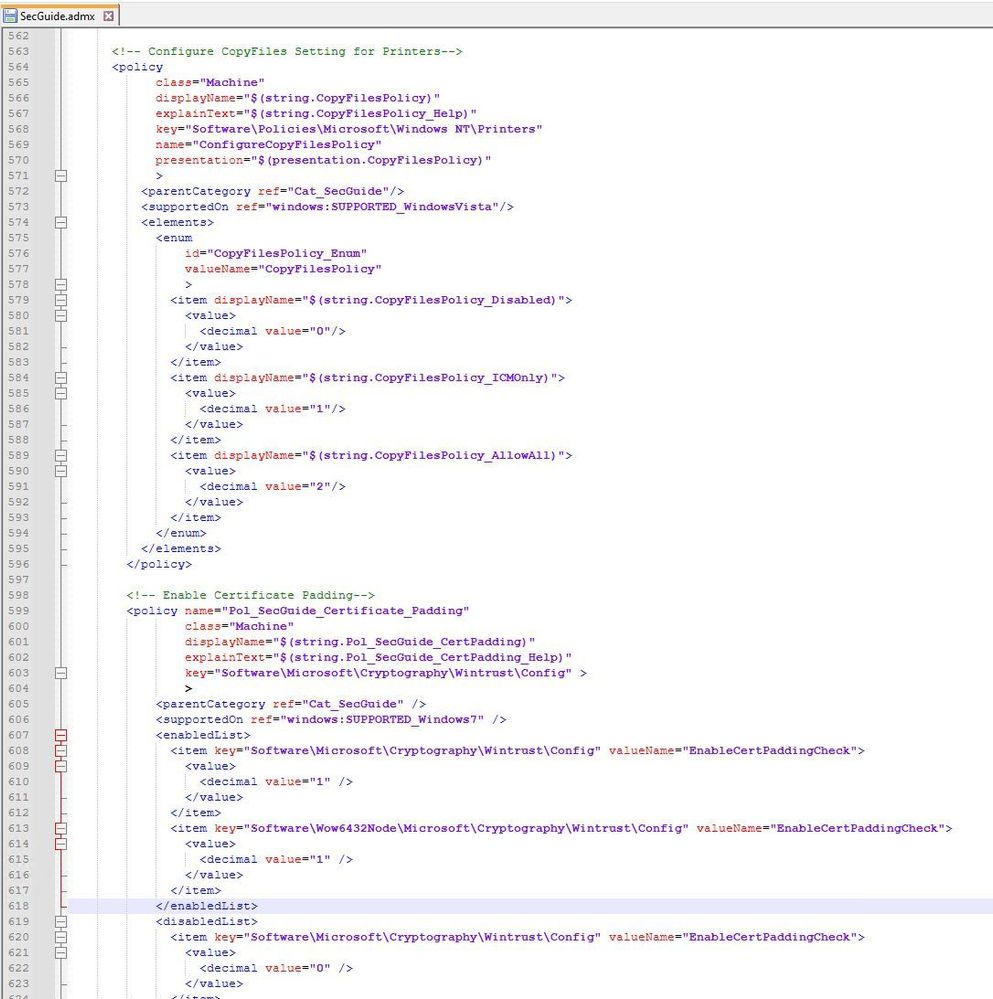Image resolution: width=993 pixels, height=999 pixels.
Task: Click <decimal value="0"/> on line 581
Action: point(272,331)
